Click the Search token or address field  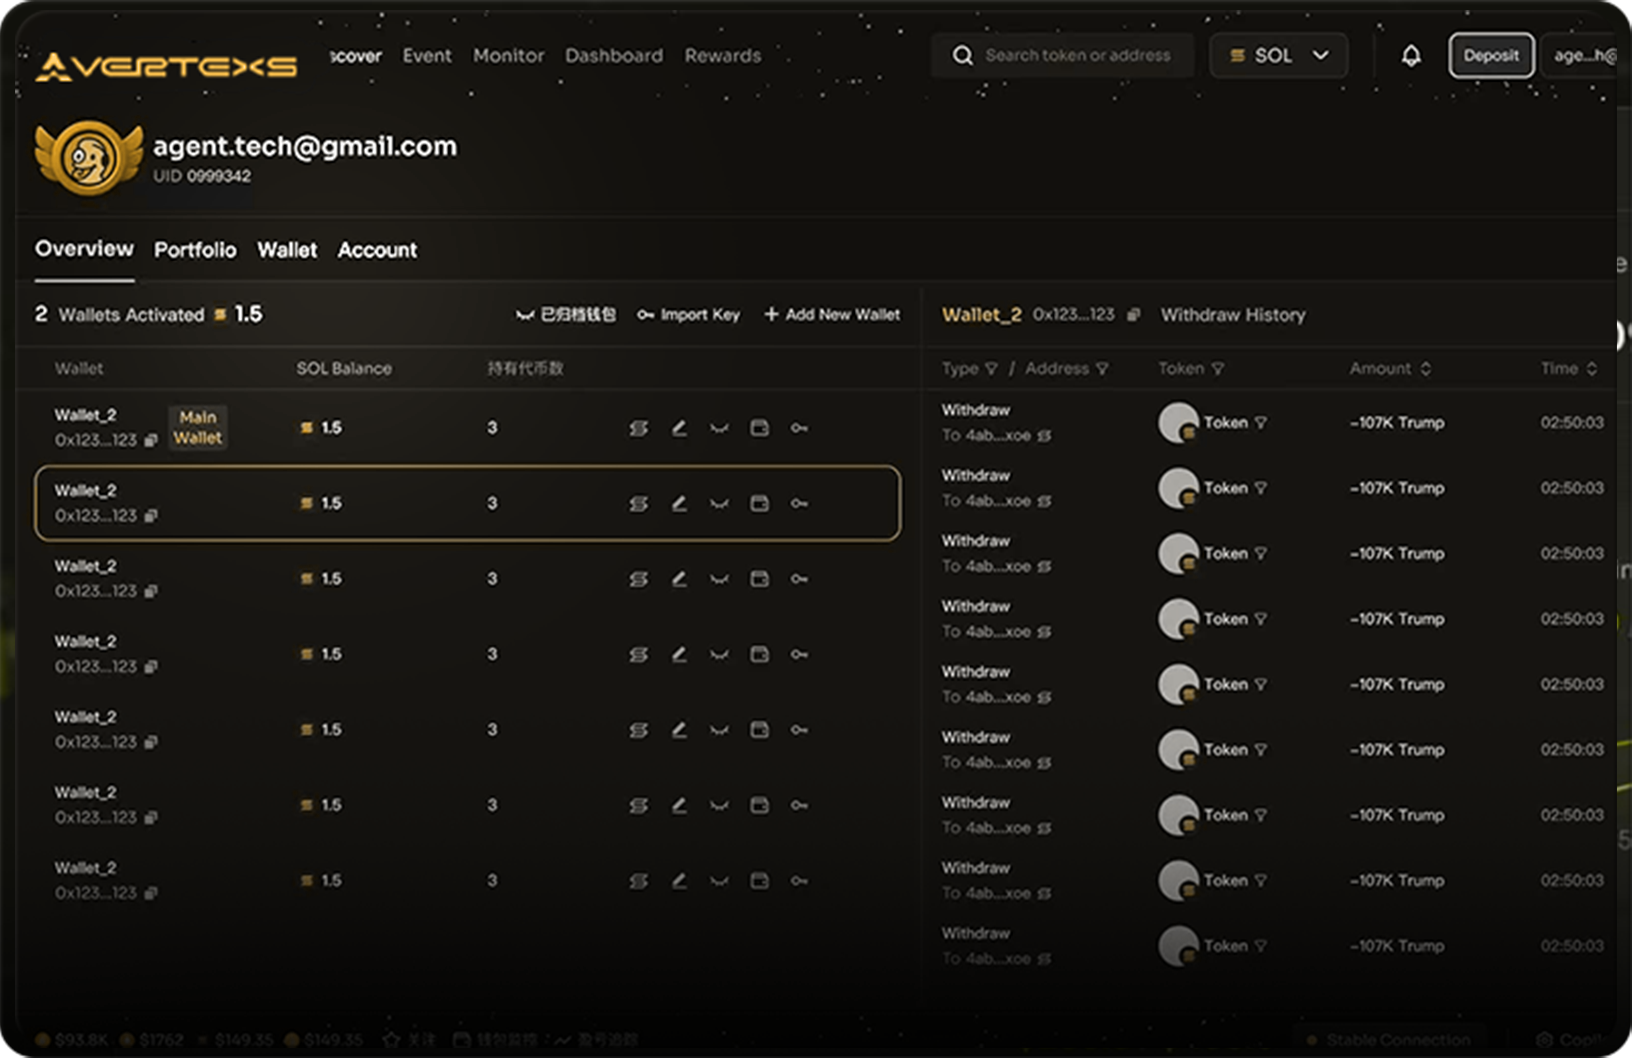point(1077,56)
